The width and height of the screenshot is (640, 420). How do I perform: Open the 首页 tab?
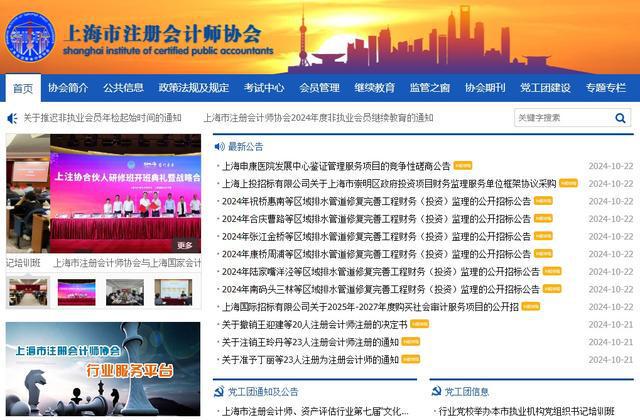coord(23,88)
